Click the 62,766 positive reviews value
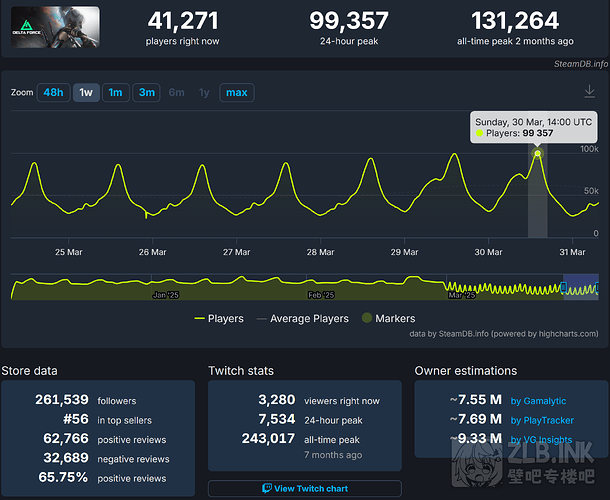Screen dimensions: 610x500 coord(66,439)
